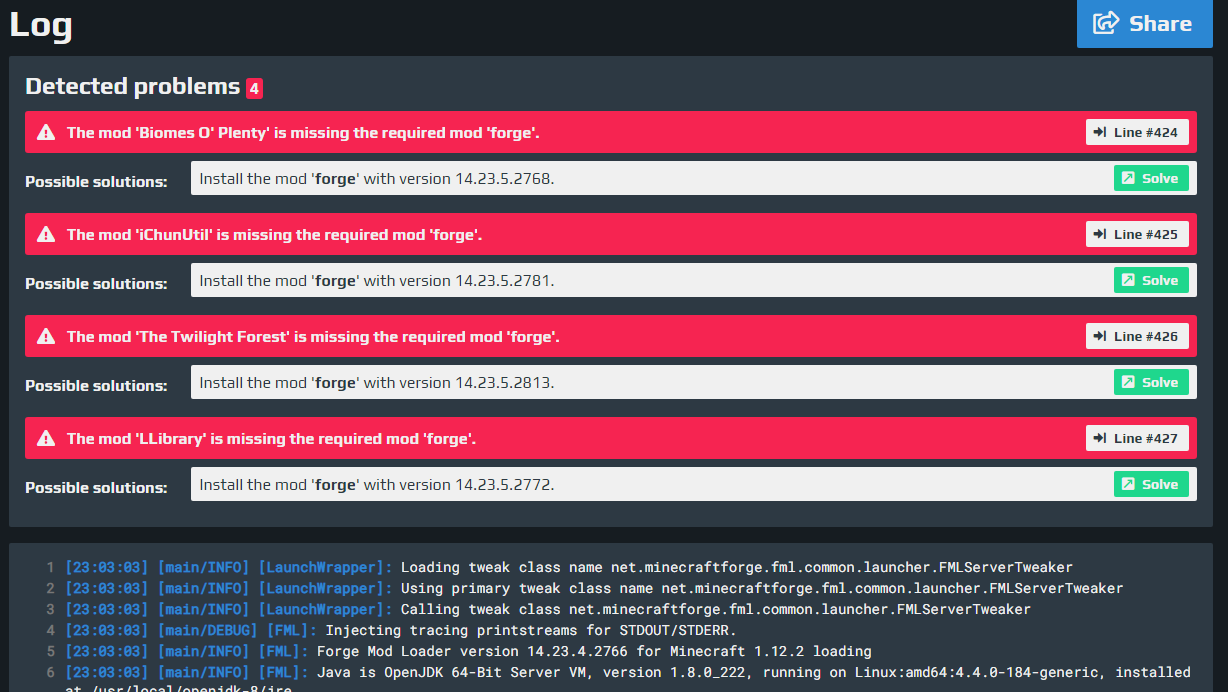This screenshot has height=692, width=1228.
Task: Jump to Line #424
Action: pos(1137,132)
